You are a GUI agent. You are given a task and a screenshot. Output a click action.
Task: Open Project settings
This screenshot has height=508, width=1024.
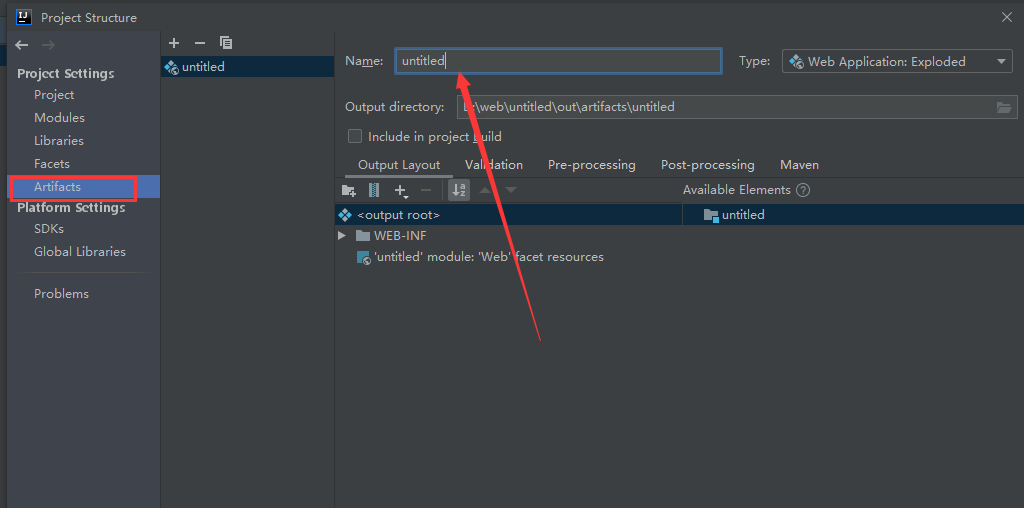click(54, 95)
